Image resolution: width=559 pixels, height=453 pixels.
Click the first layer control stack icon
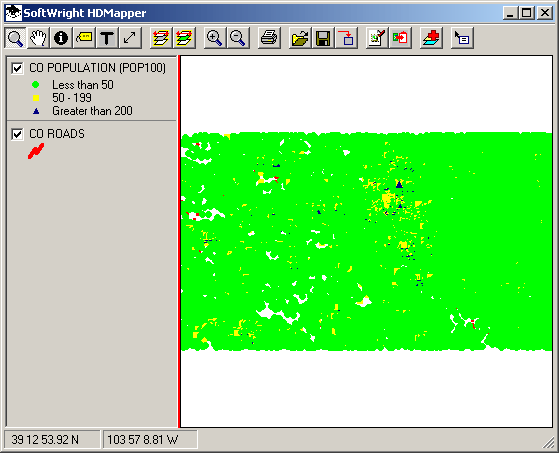(x=160, y=38)
